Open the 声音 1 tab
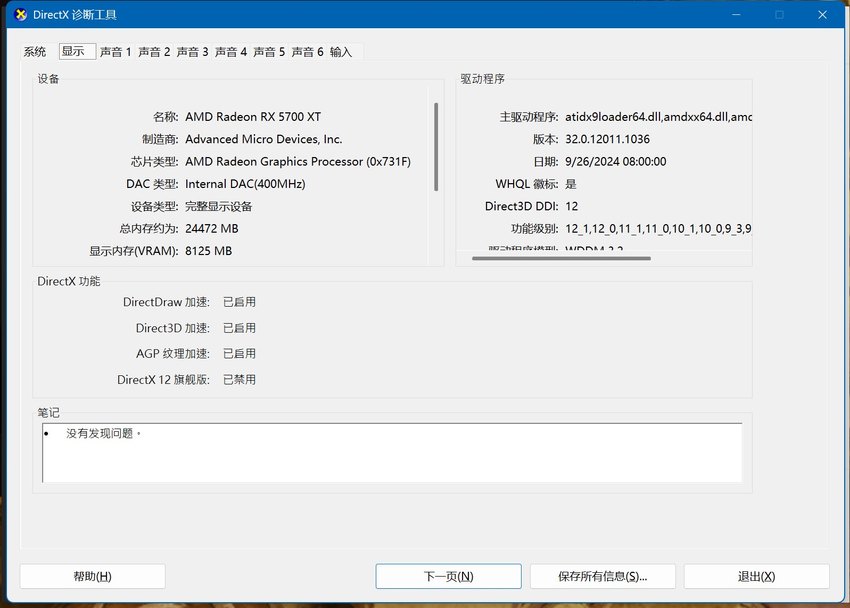This screenshot has height=608, width=850. click(x=115, y=51)
